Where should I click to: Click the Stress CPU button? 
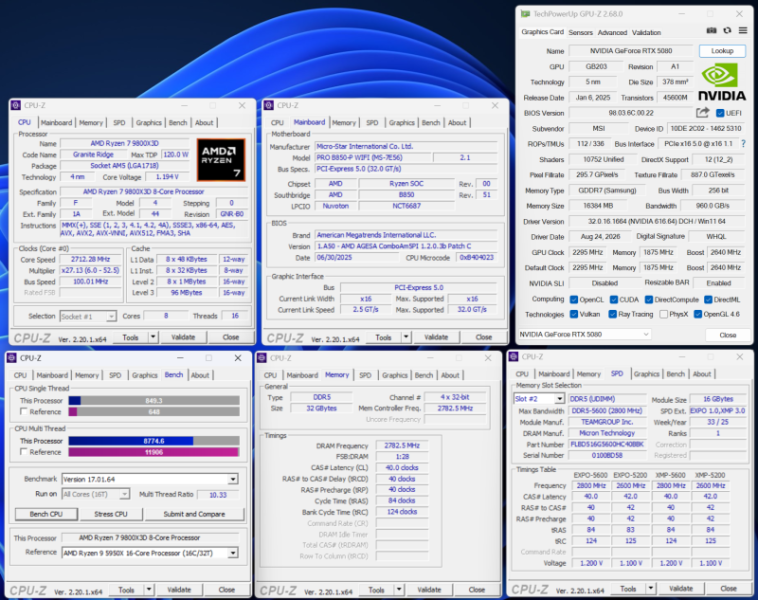click(111, 514)
